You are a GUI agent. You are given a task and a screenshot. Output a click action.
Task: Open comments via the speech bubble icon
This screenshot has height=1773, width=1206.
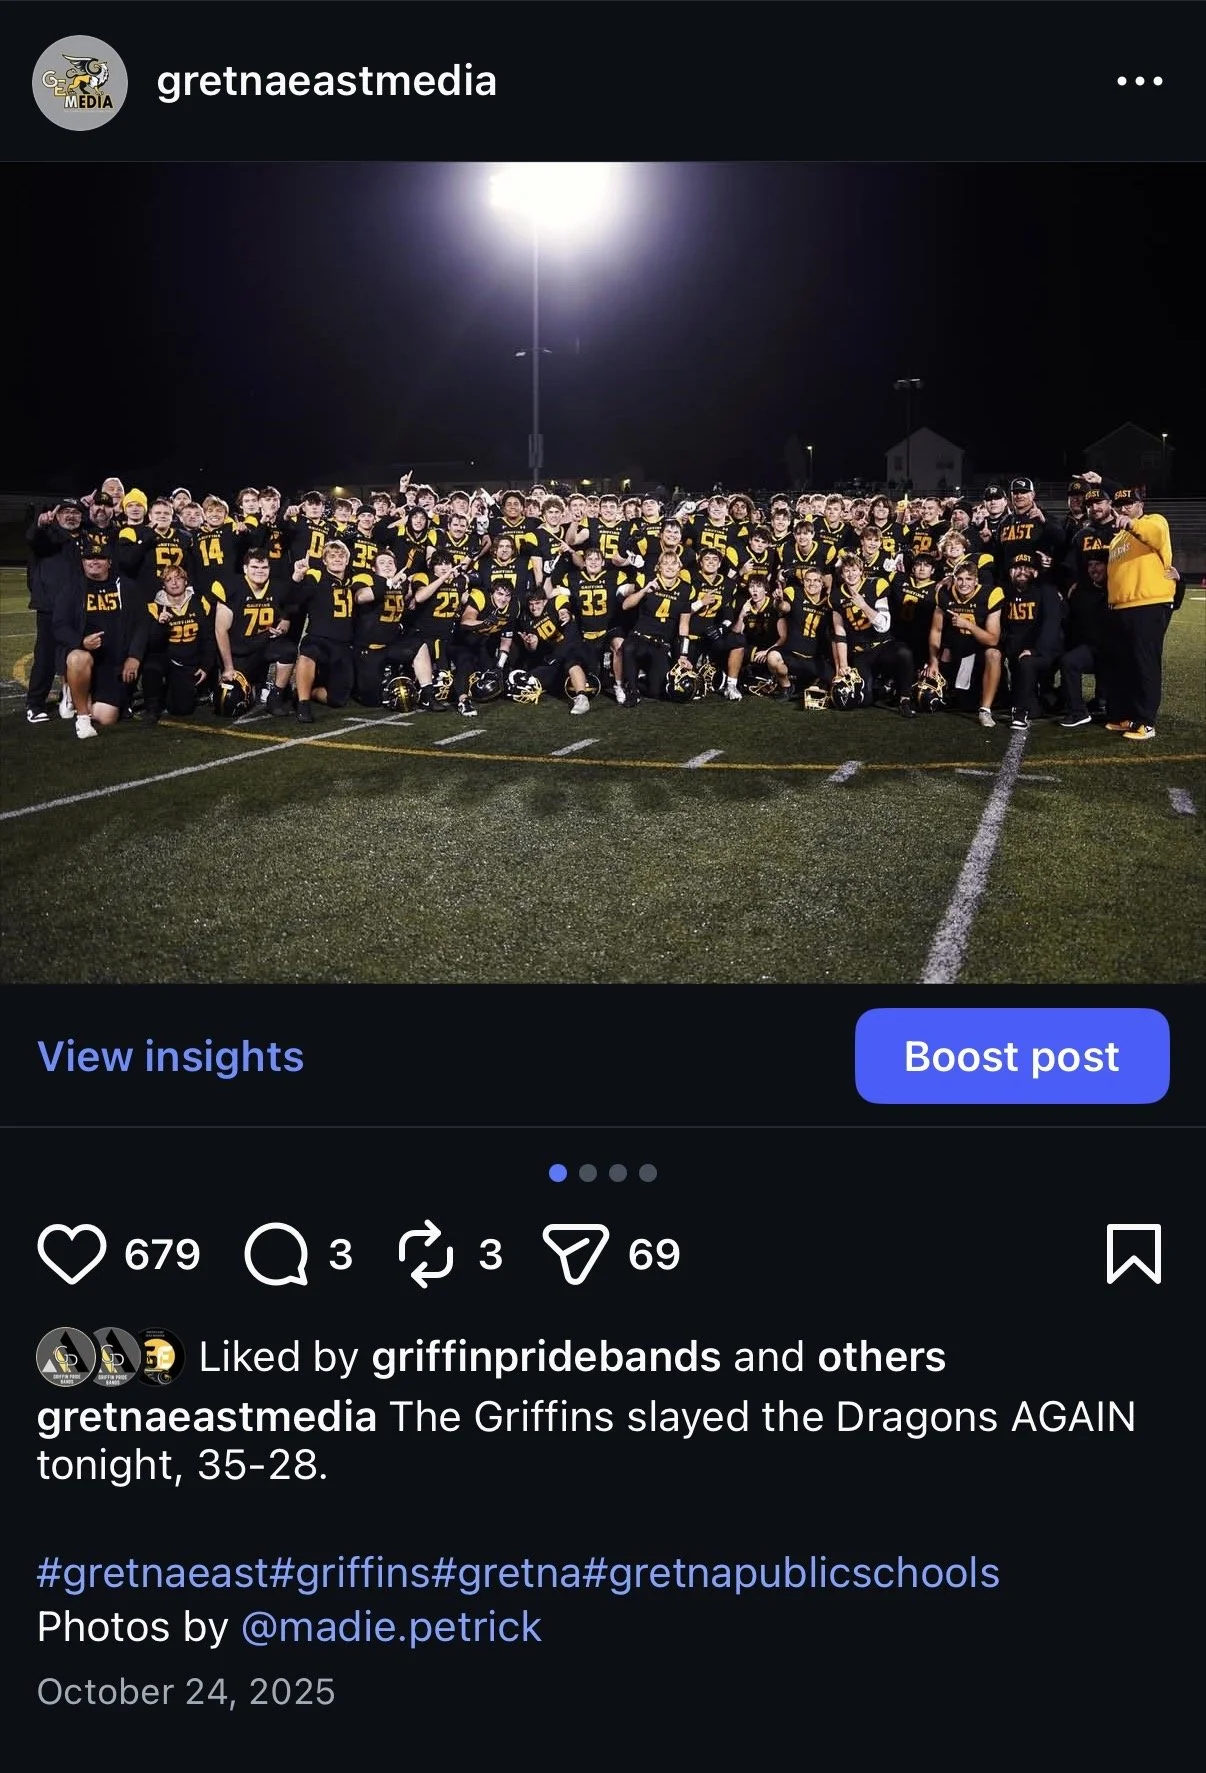276,1254
